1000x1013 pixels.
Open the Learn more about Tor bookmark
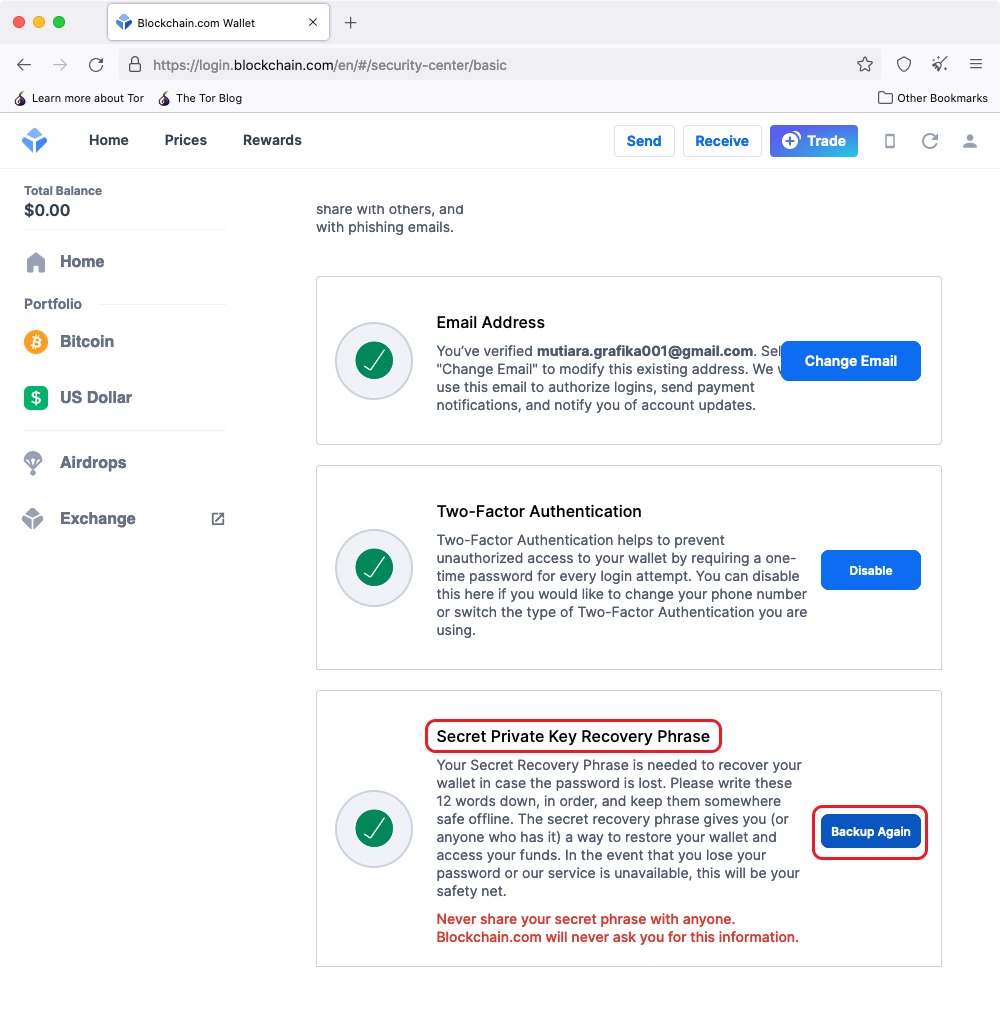point(79,98)
